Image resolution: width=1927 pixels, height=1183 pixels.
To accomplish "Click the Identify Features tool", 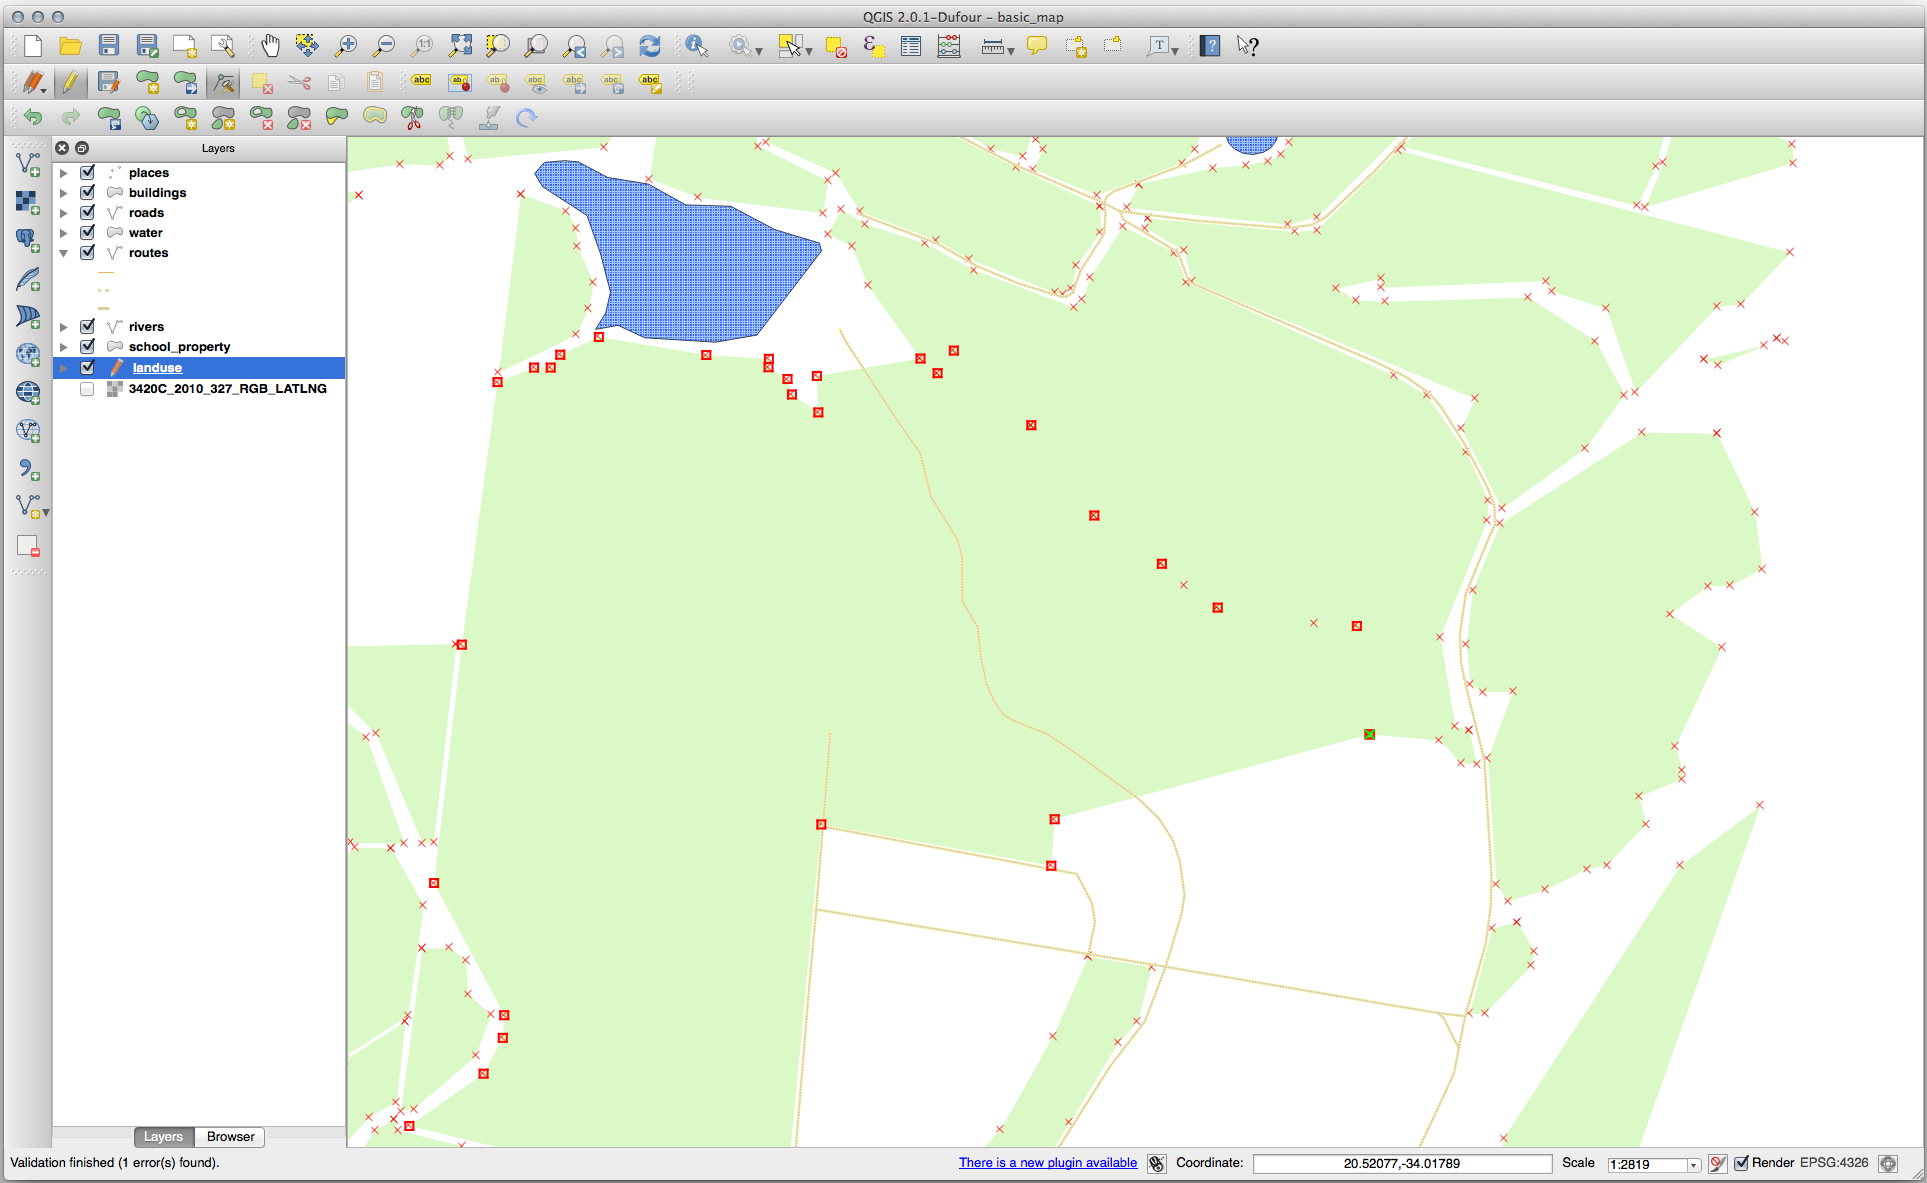I will 696,46.
